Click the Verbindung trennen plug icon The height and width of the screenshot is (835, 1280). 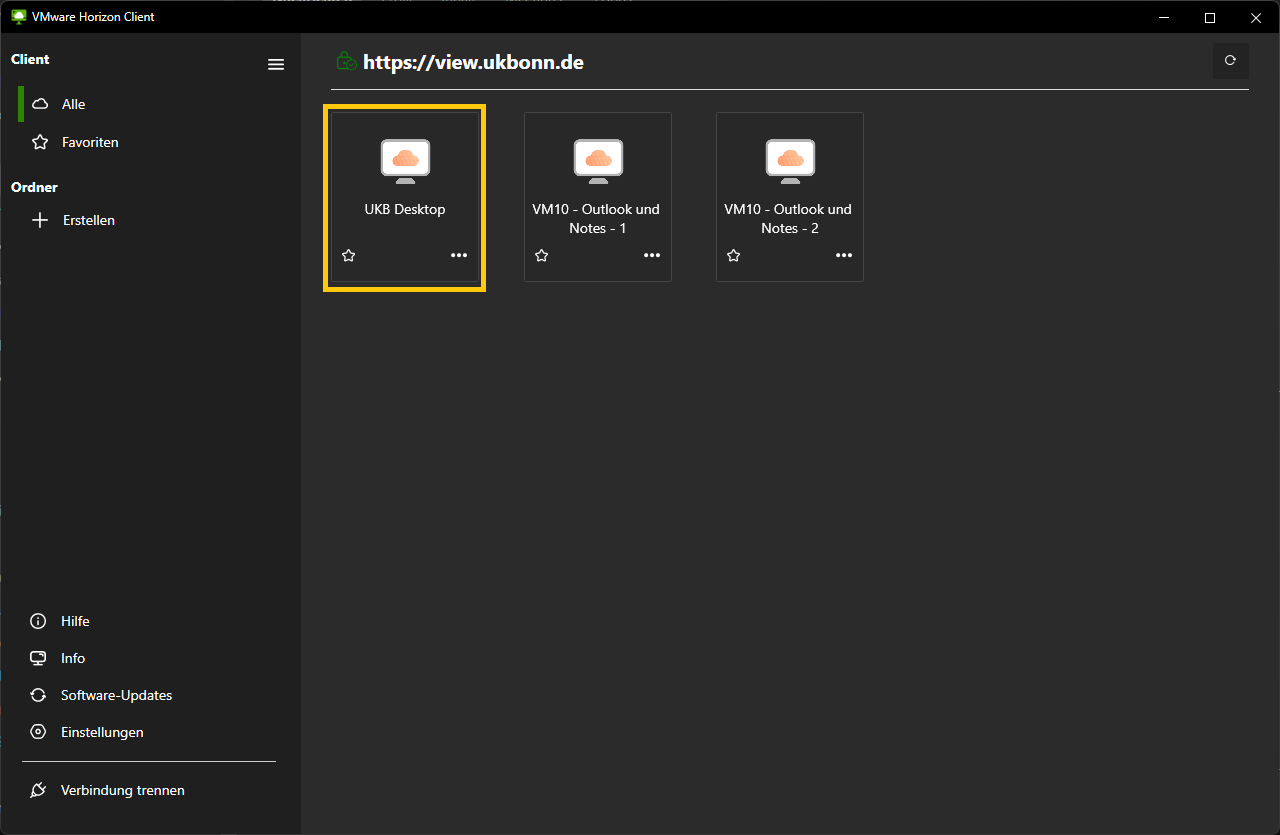(x=38, y=790)
